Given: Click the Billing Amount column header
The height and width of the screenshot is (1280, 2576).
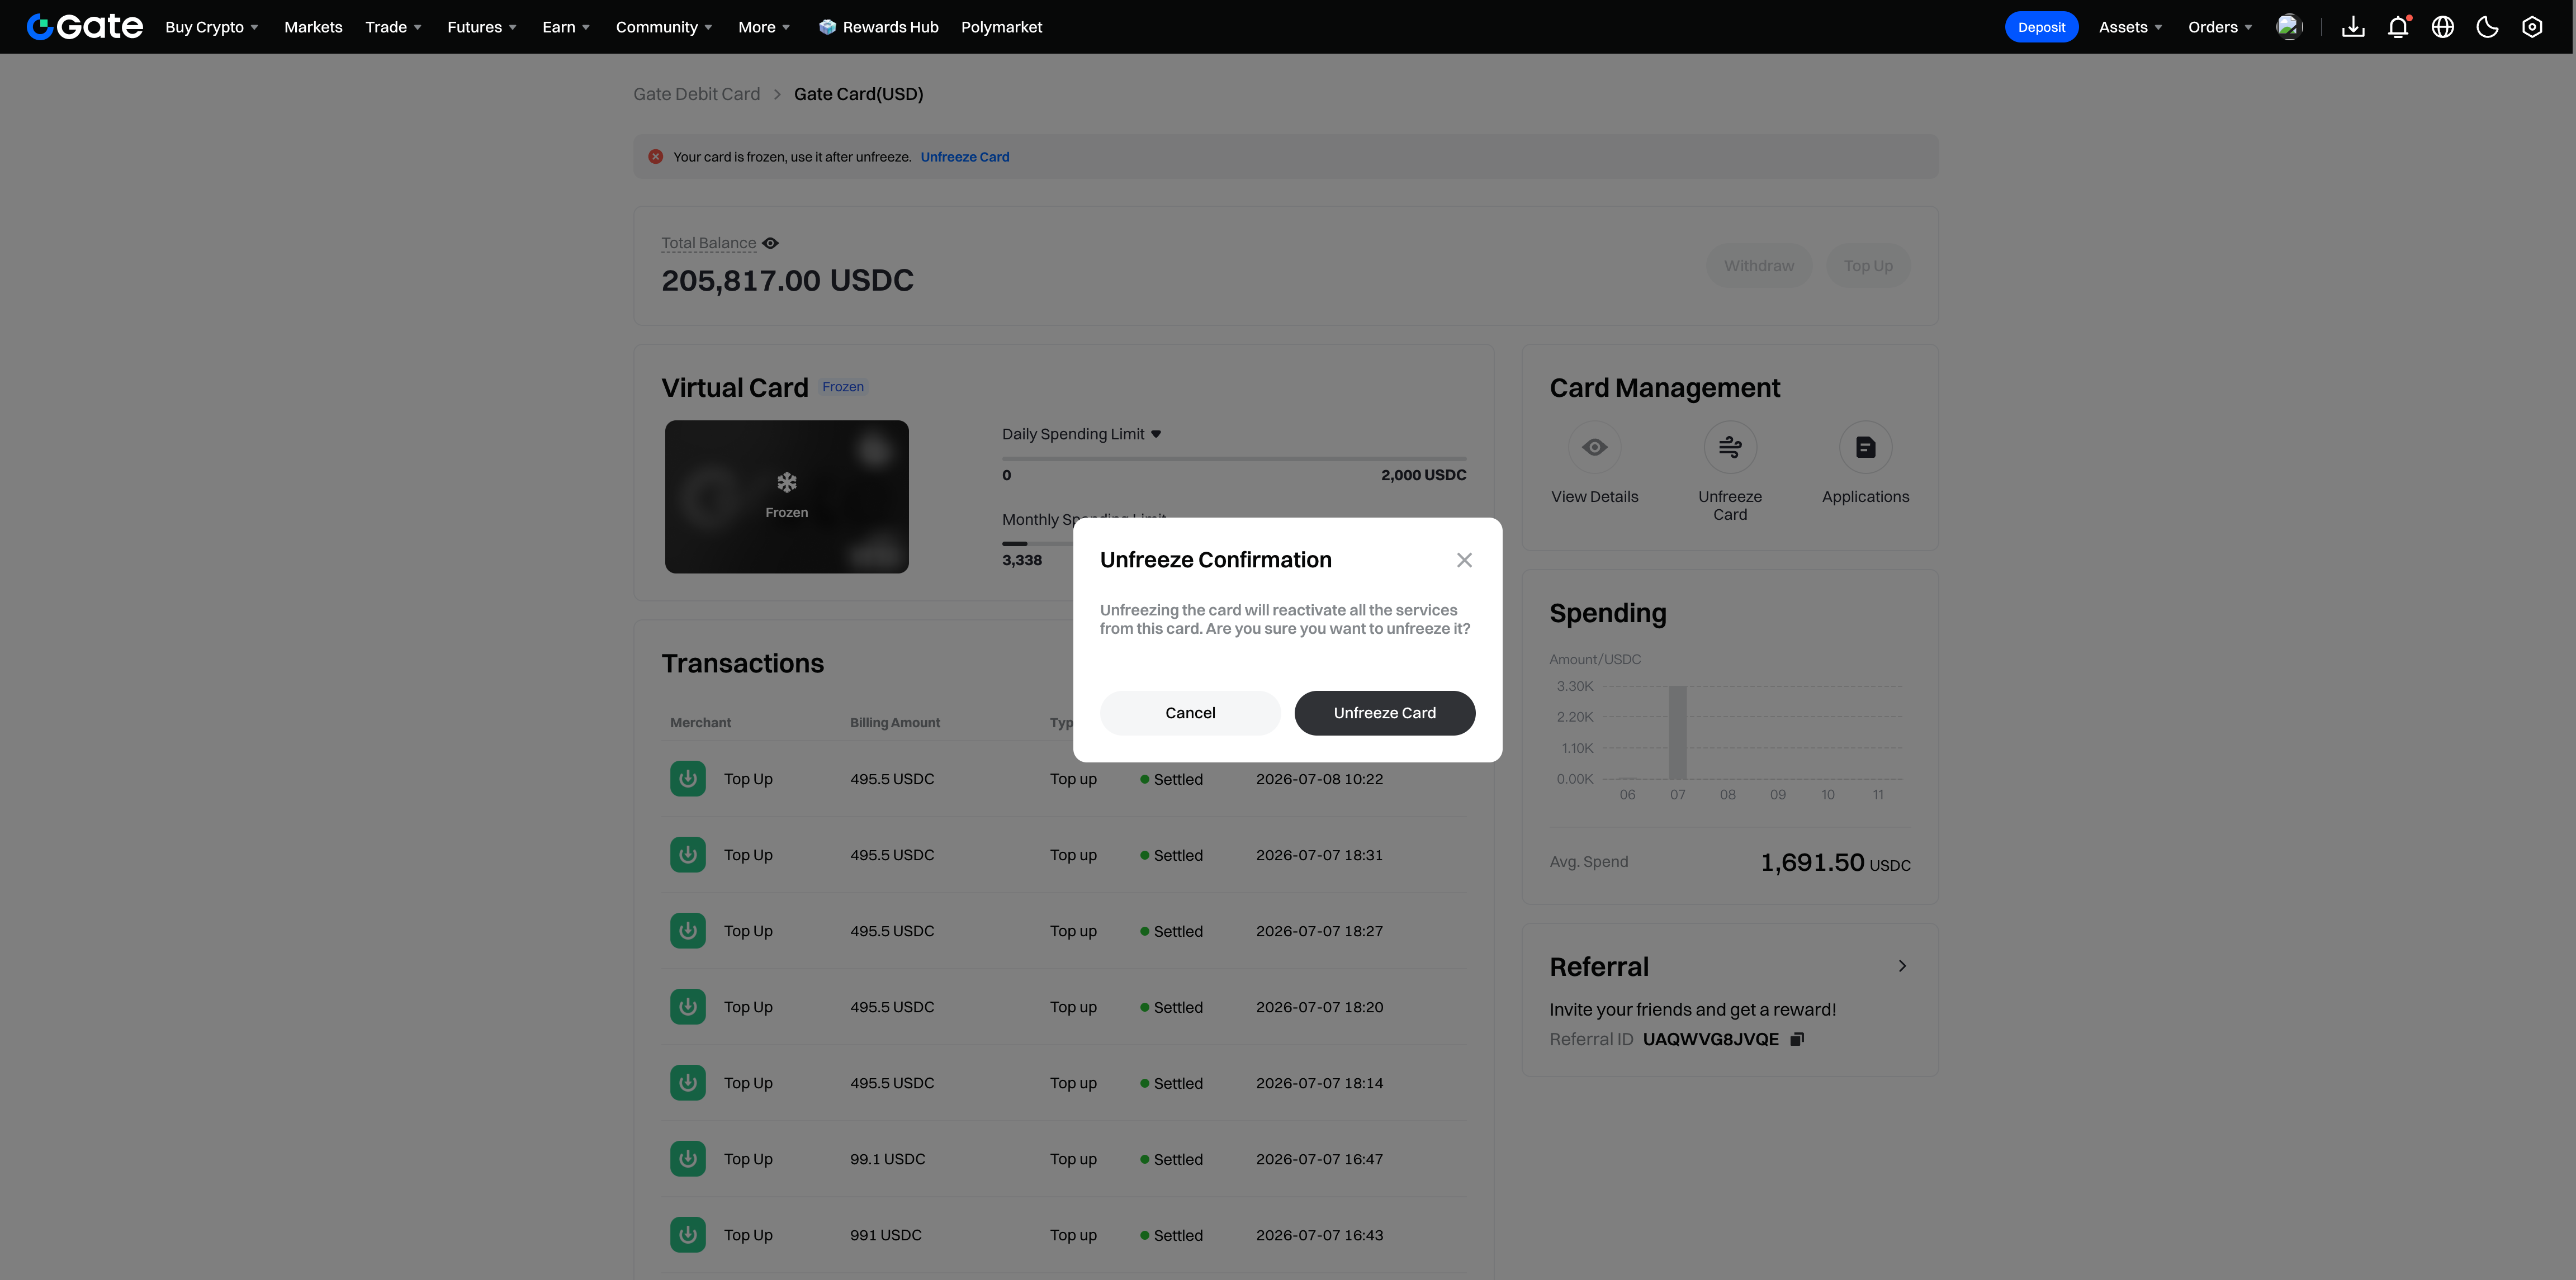Looking at the screenshot, I should point(895,723).
